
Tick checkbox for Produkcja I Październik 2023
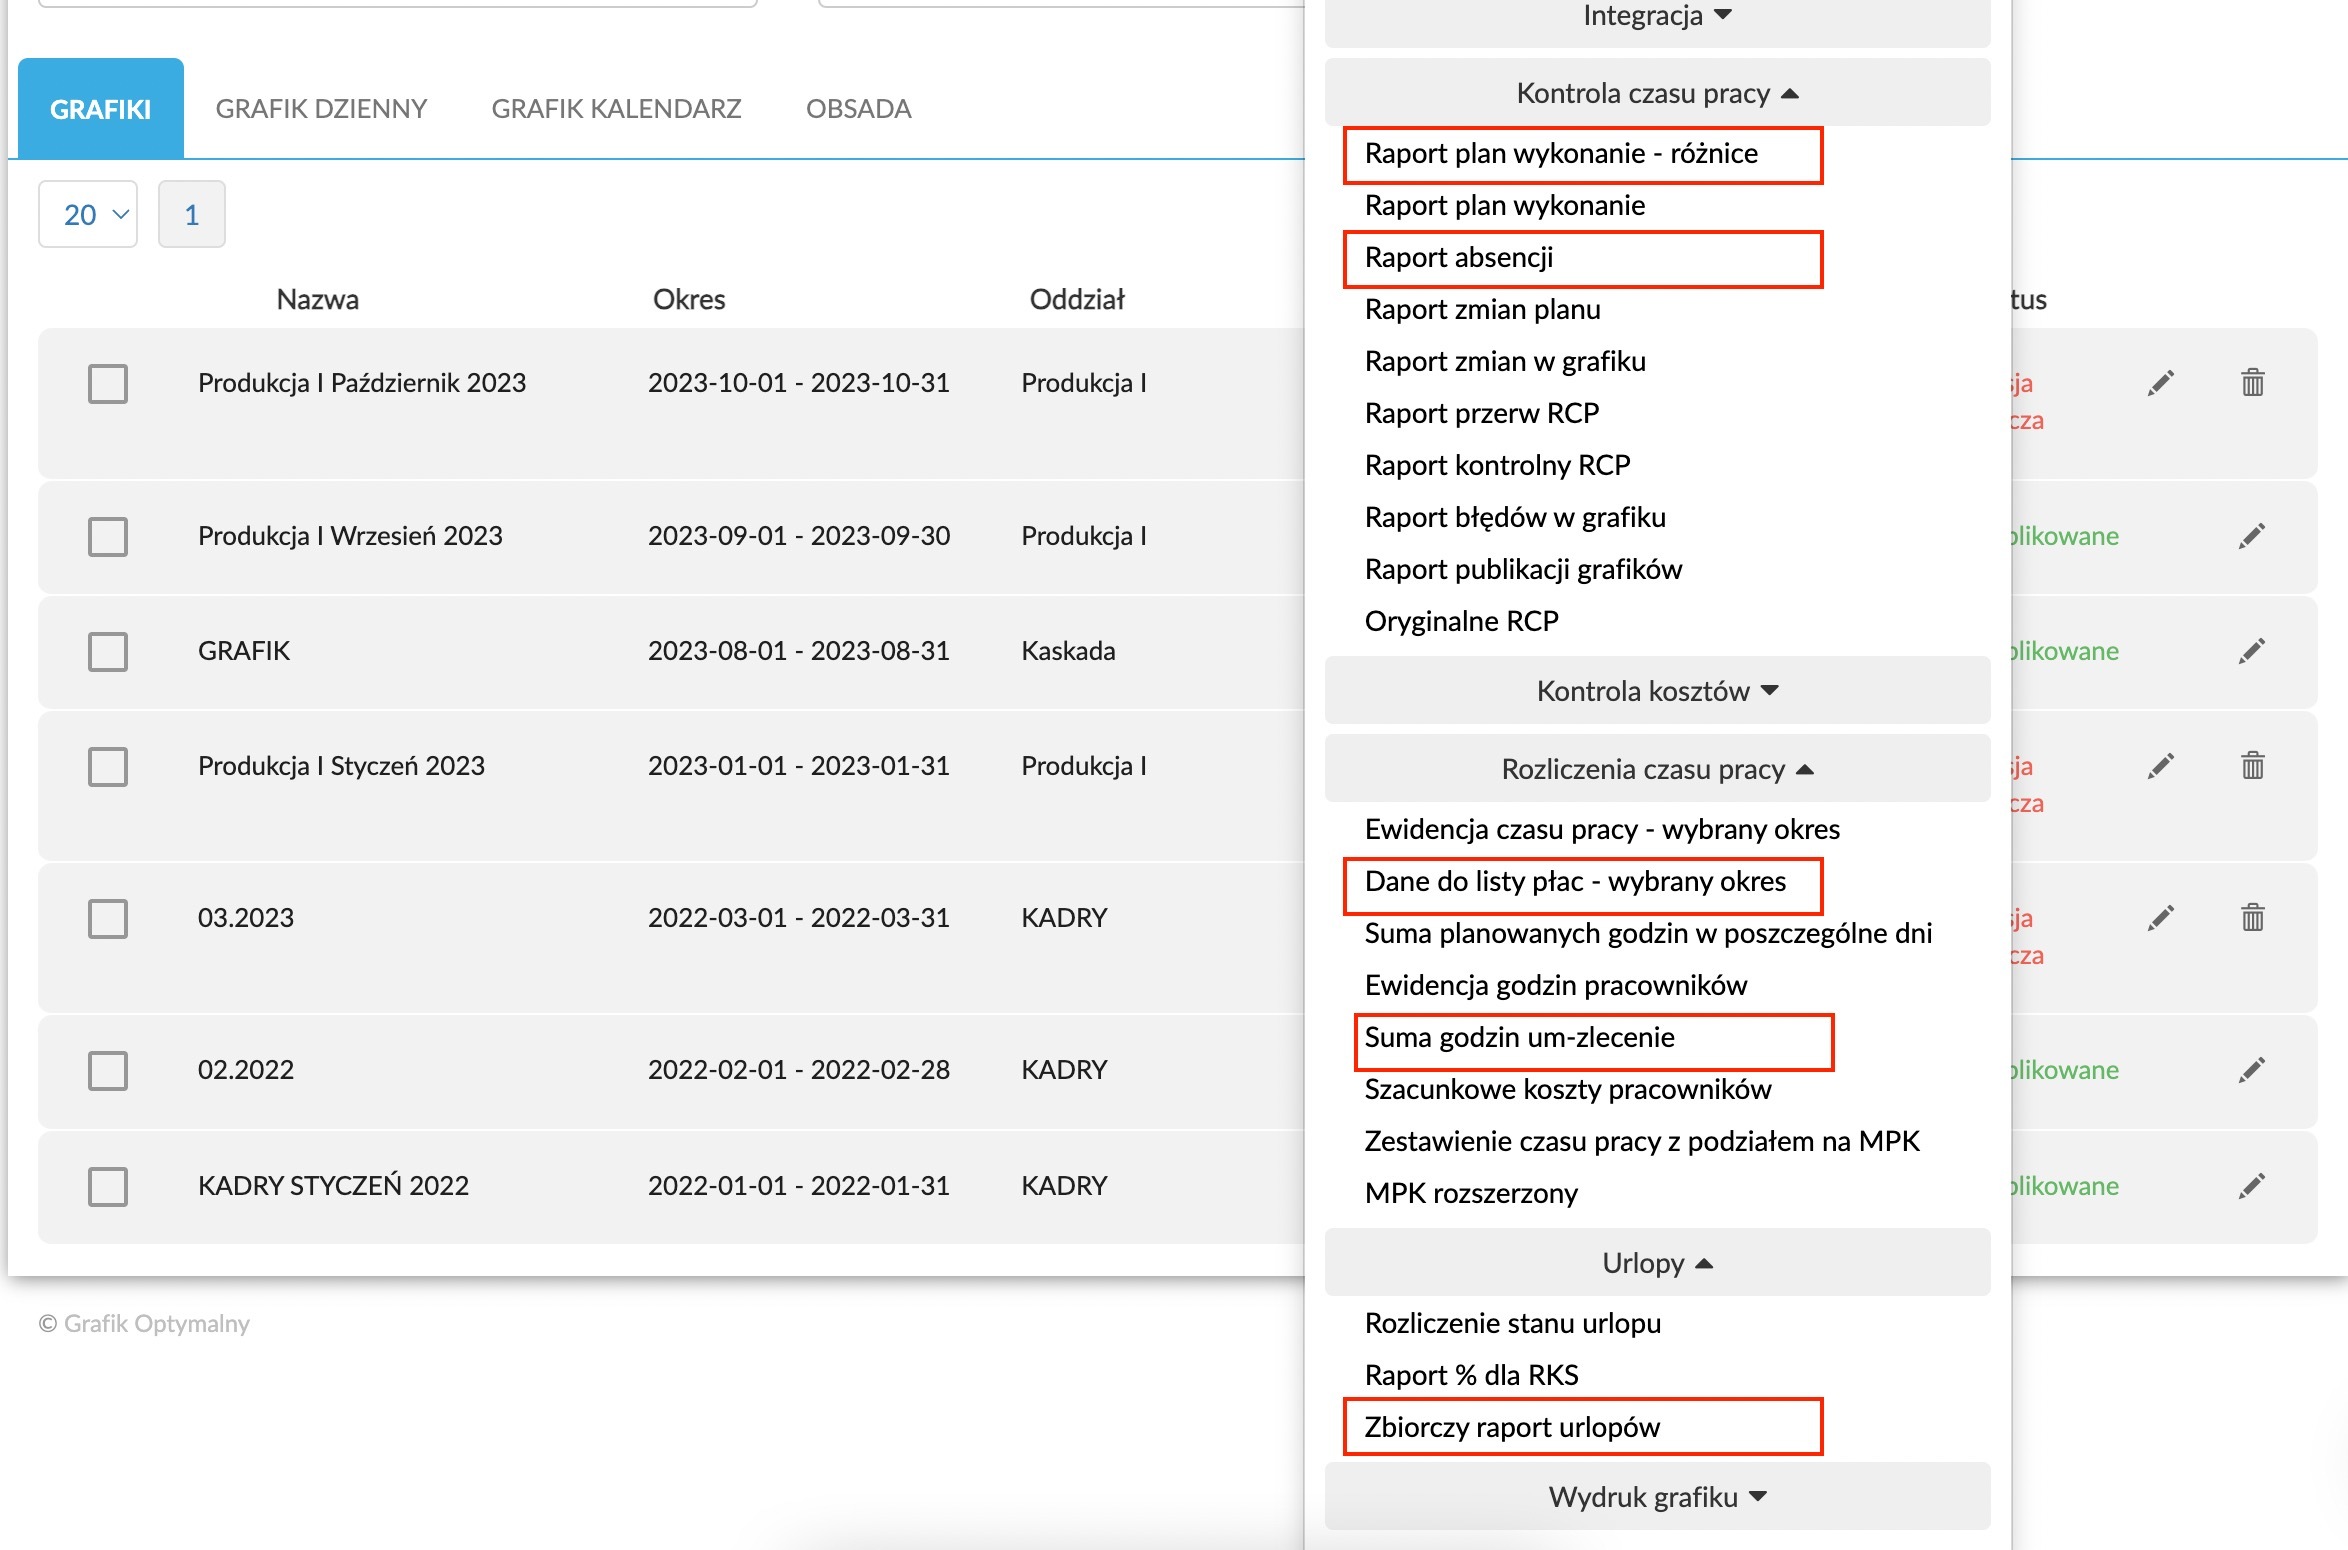108,383
